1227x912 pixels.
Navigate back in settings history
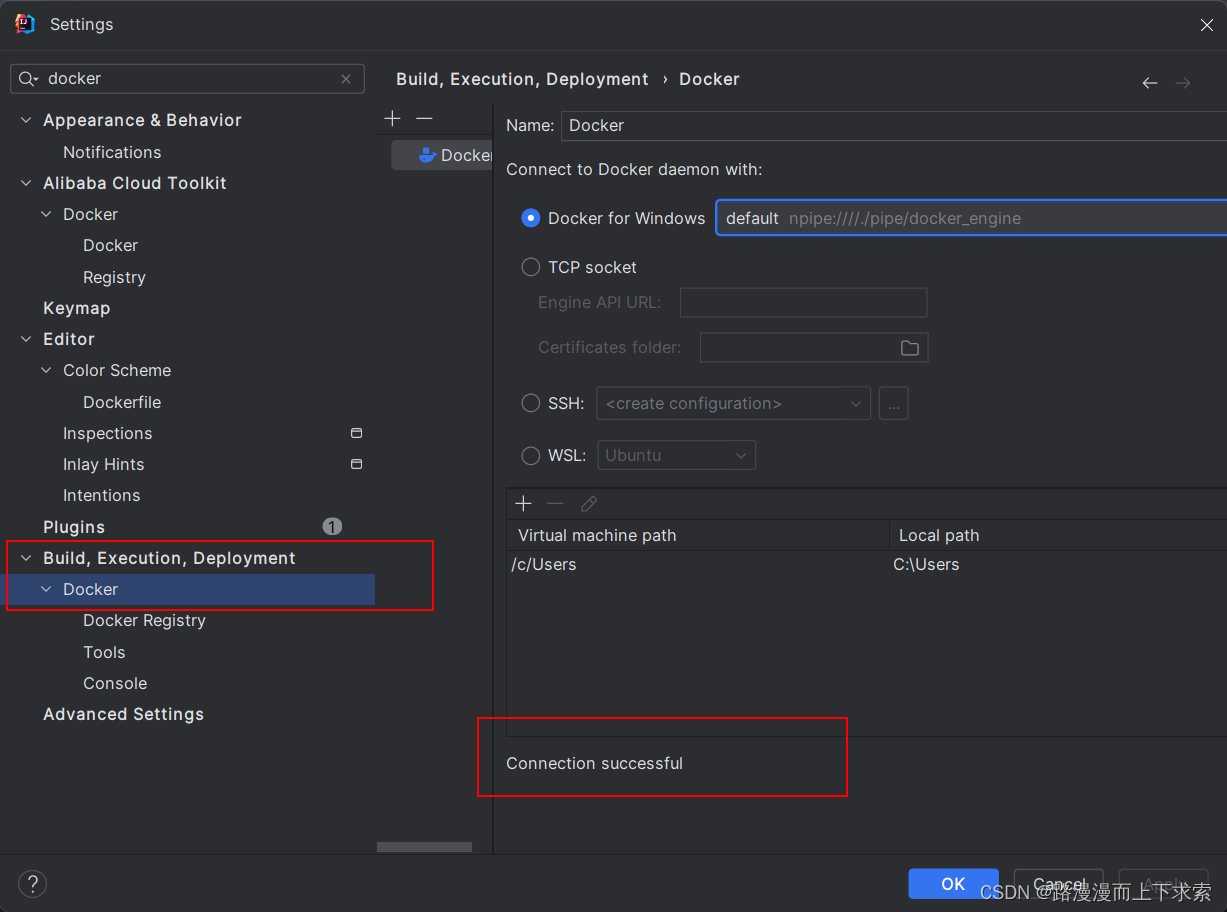(1150, 83)
